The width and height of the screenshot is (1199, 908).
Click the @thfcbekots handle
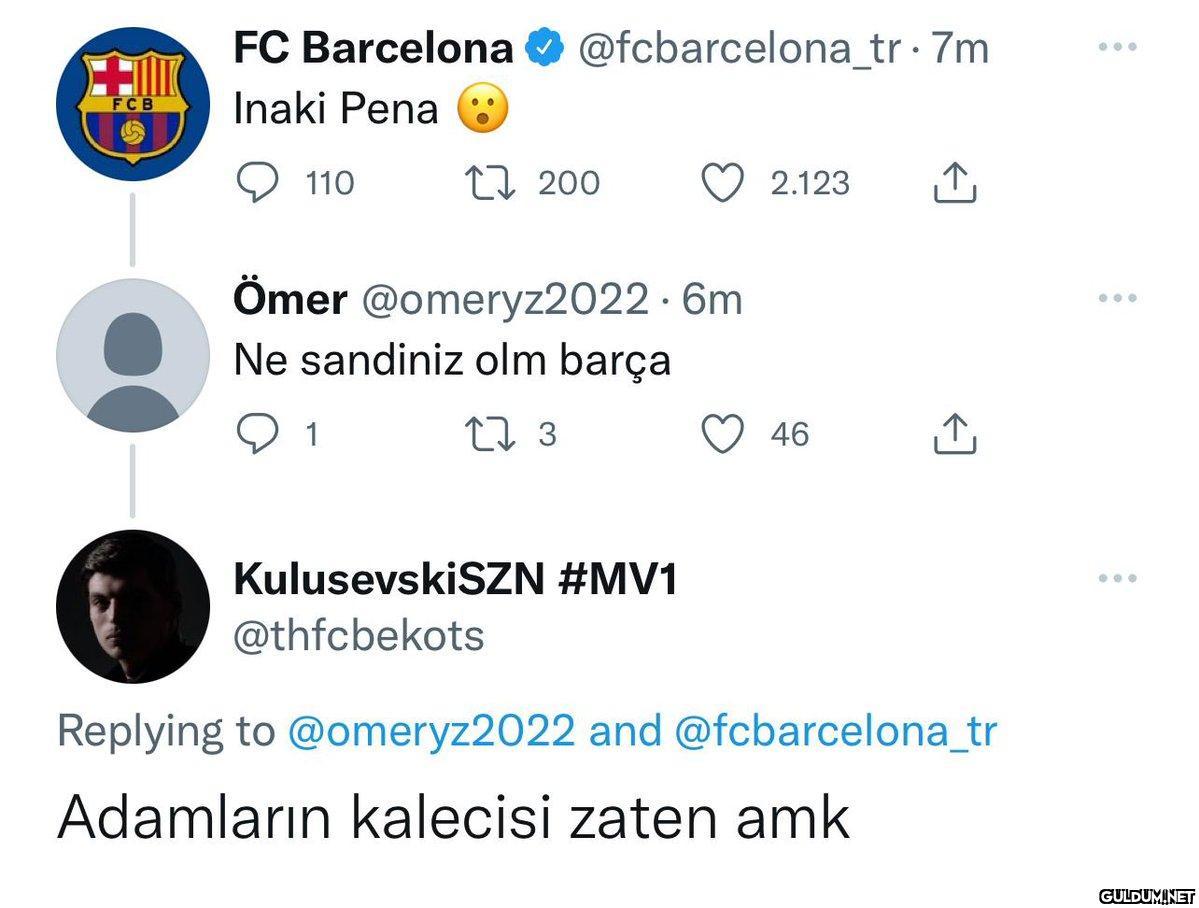click(358, 635)
